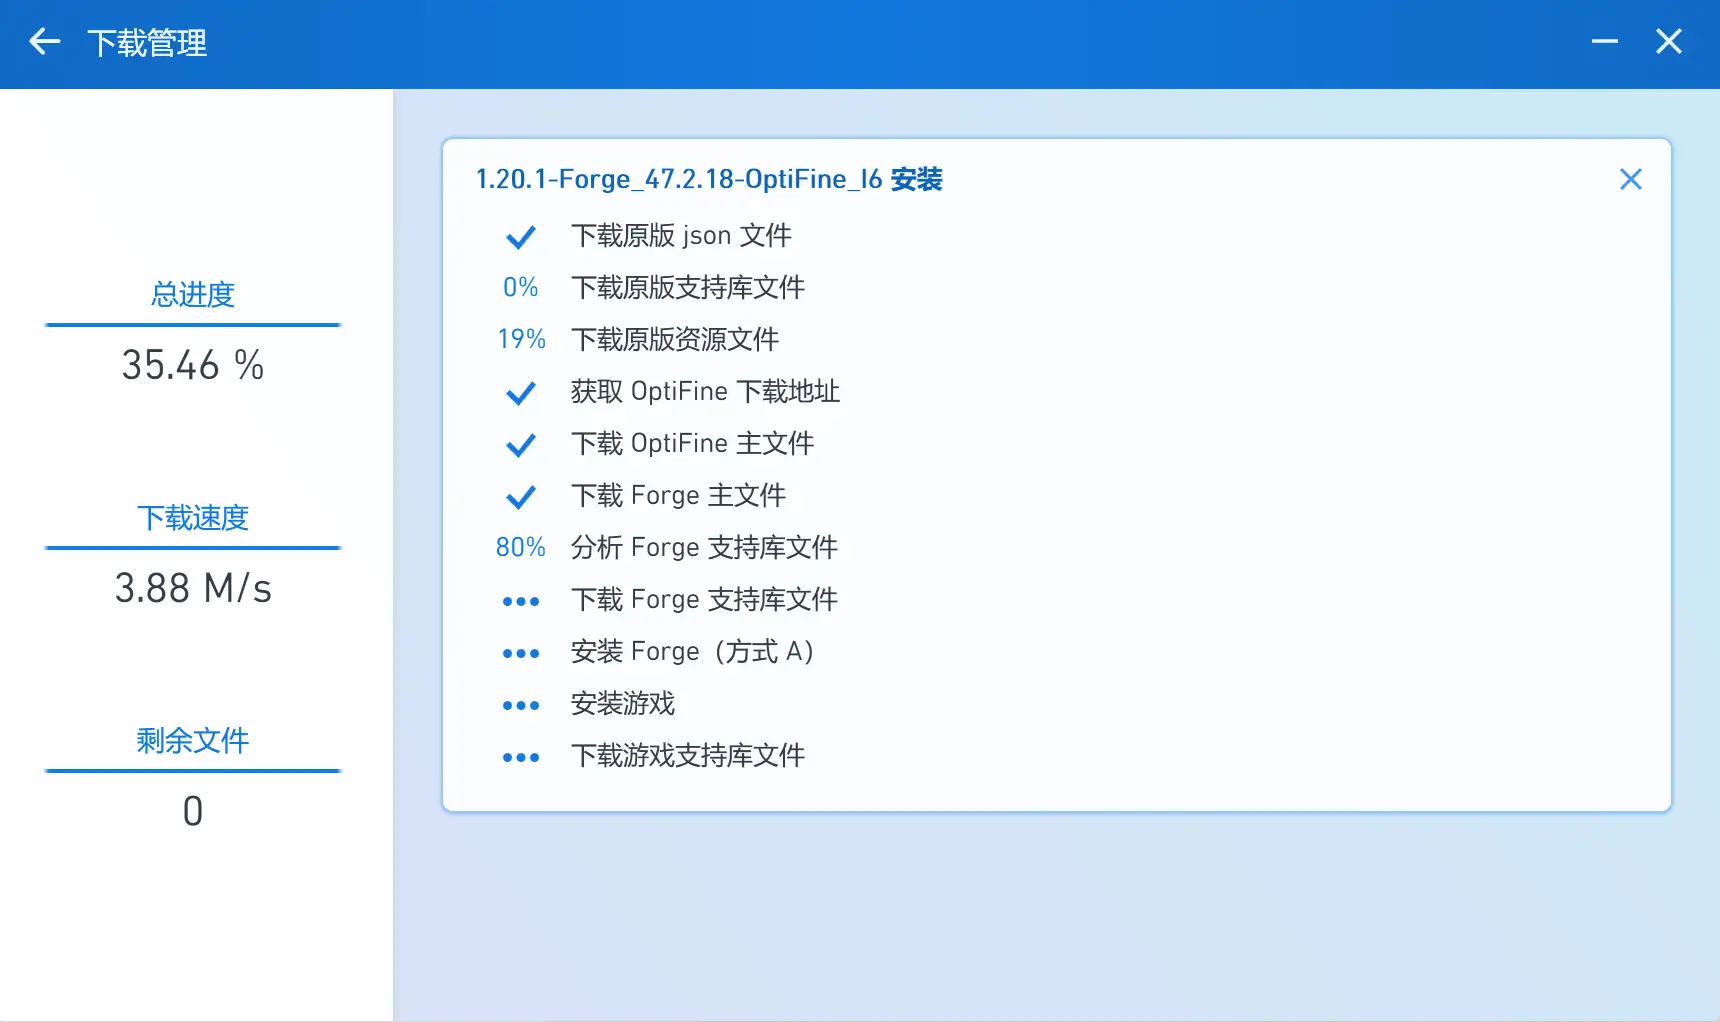Click the 下载速度 label

193,517
